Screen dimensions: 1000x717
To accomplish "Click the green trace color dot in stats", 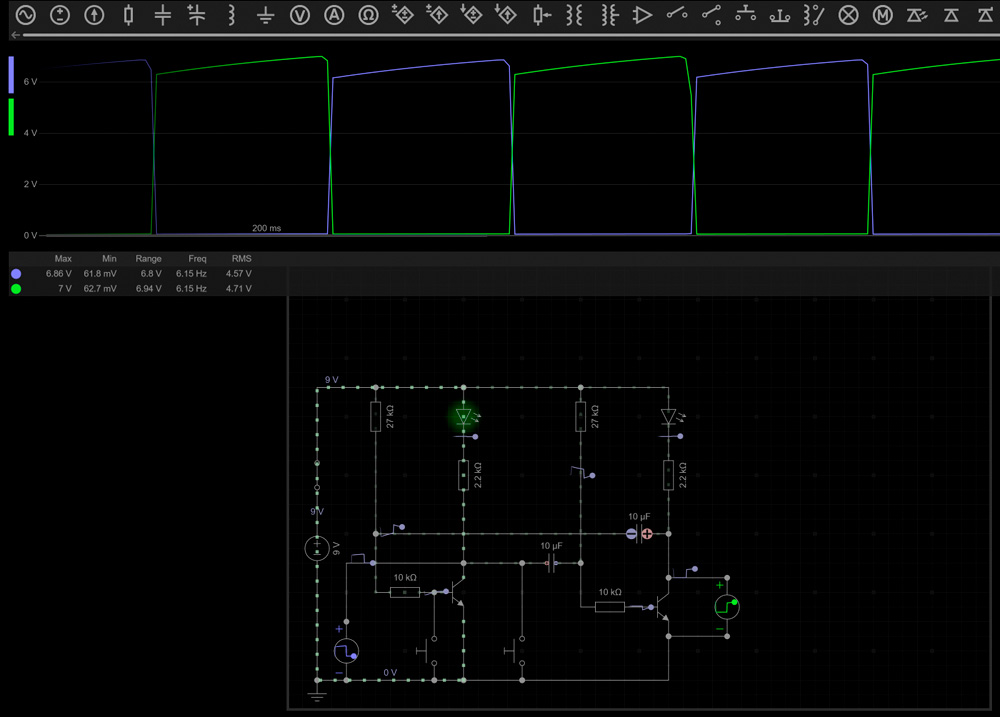I will [16, 289].
